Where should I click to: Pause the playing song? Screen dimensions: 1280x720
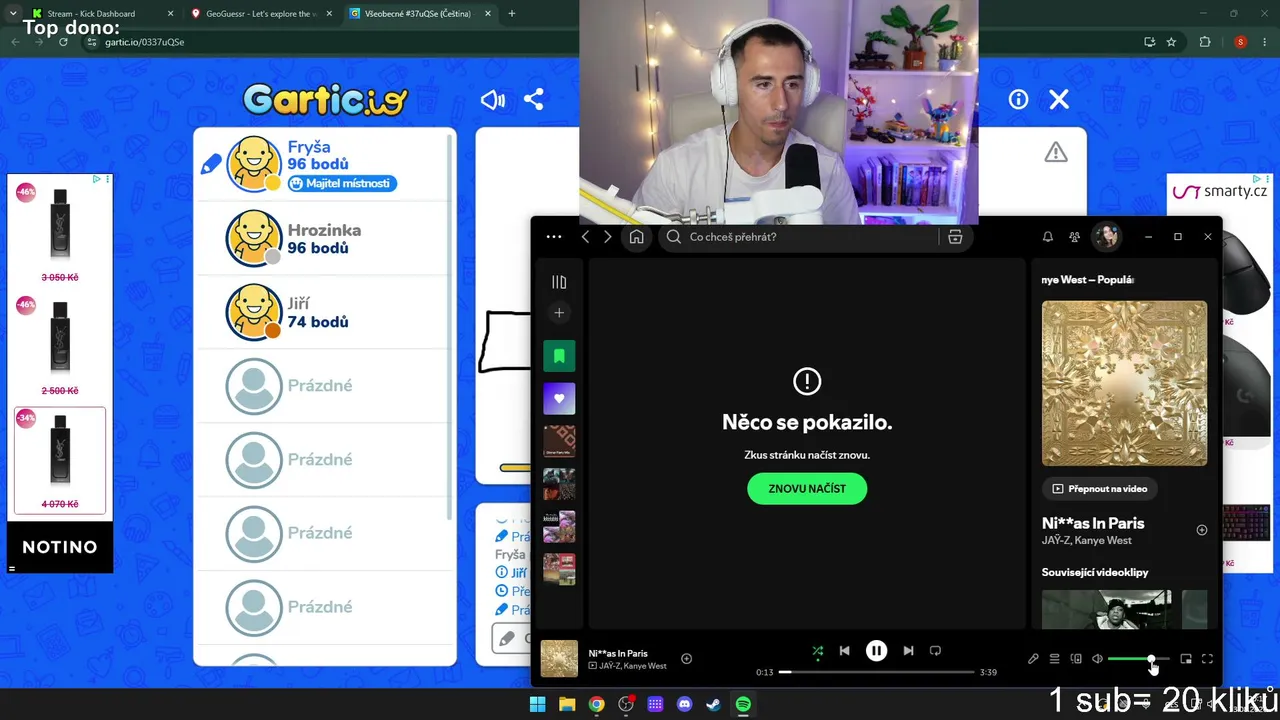[x=876, y=651]
